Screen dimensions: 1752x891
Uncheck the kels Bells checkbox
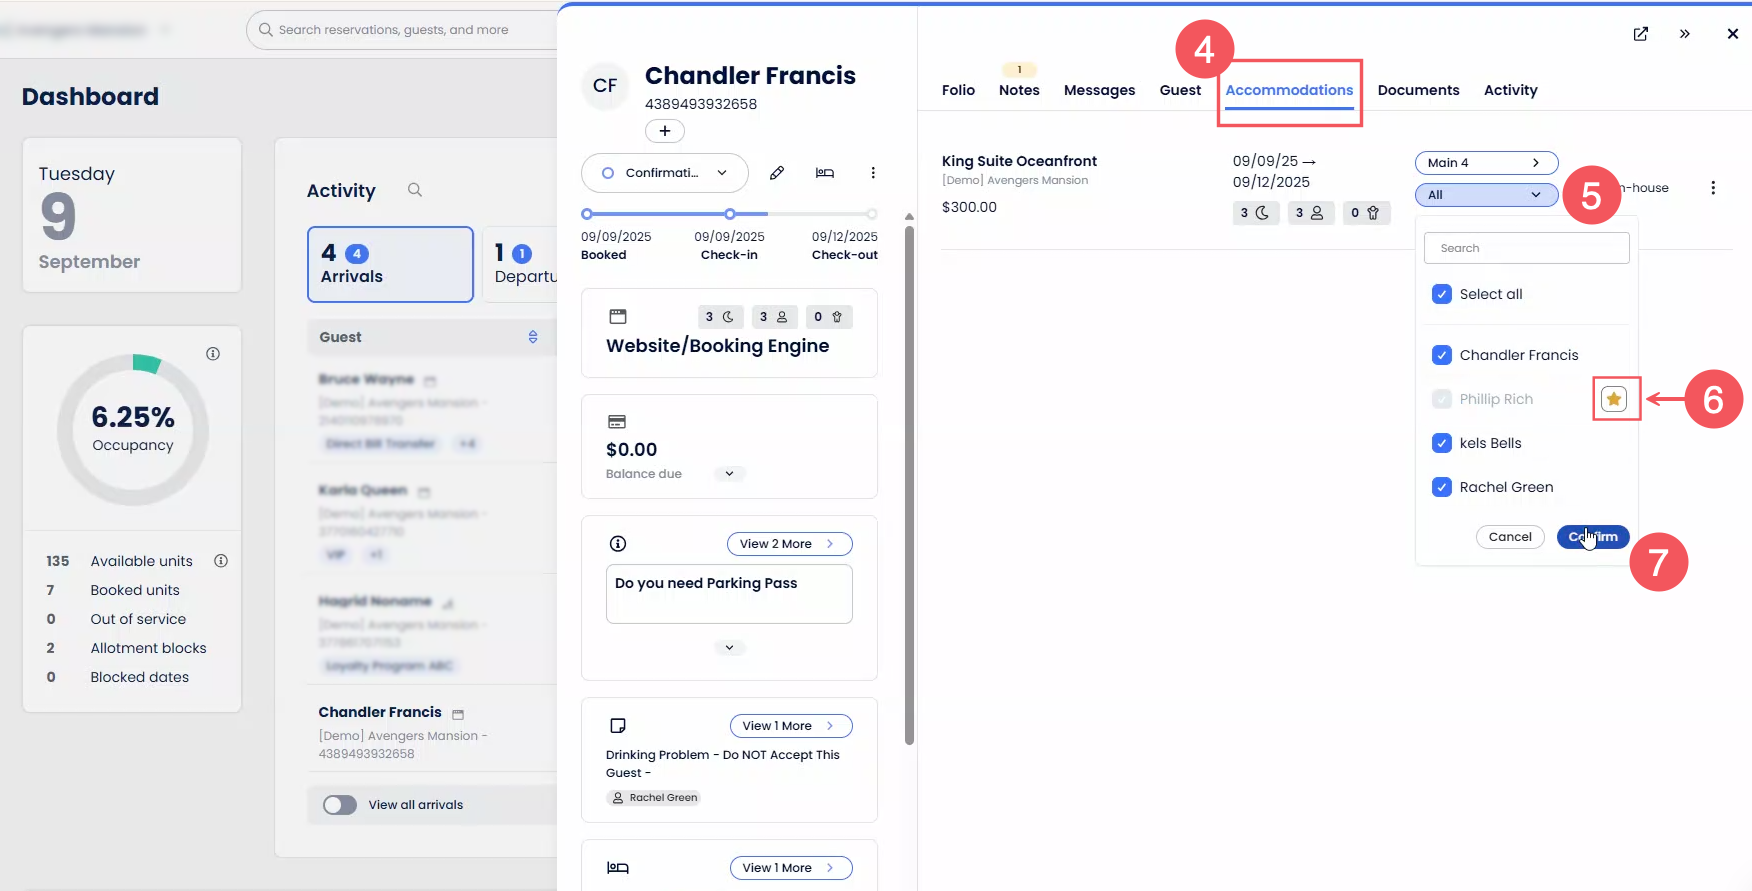click(x=1442, y=443)
